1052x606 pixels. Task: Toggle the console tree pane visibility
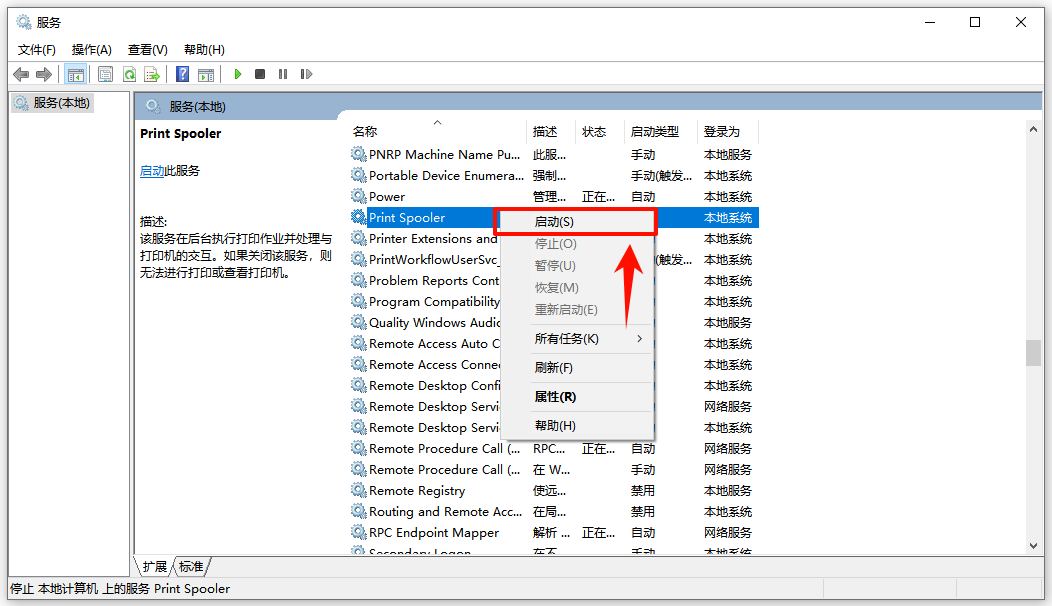click(x=76, y=74)
